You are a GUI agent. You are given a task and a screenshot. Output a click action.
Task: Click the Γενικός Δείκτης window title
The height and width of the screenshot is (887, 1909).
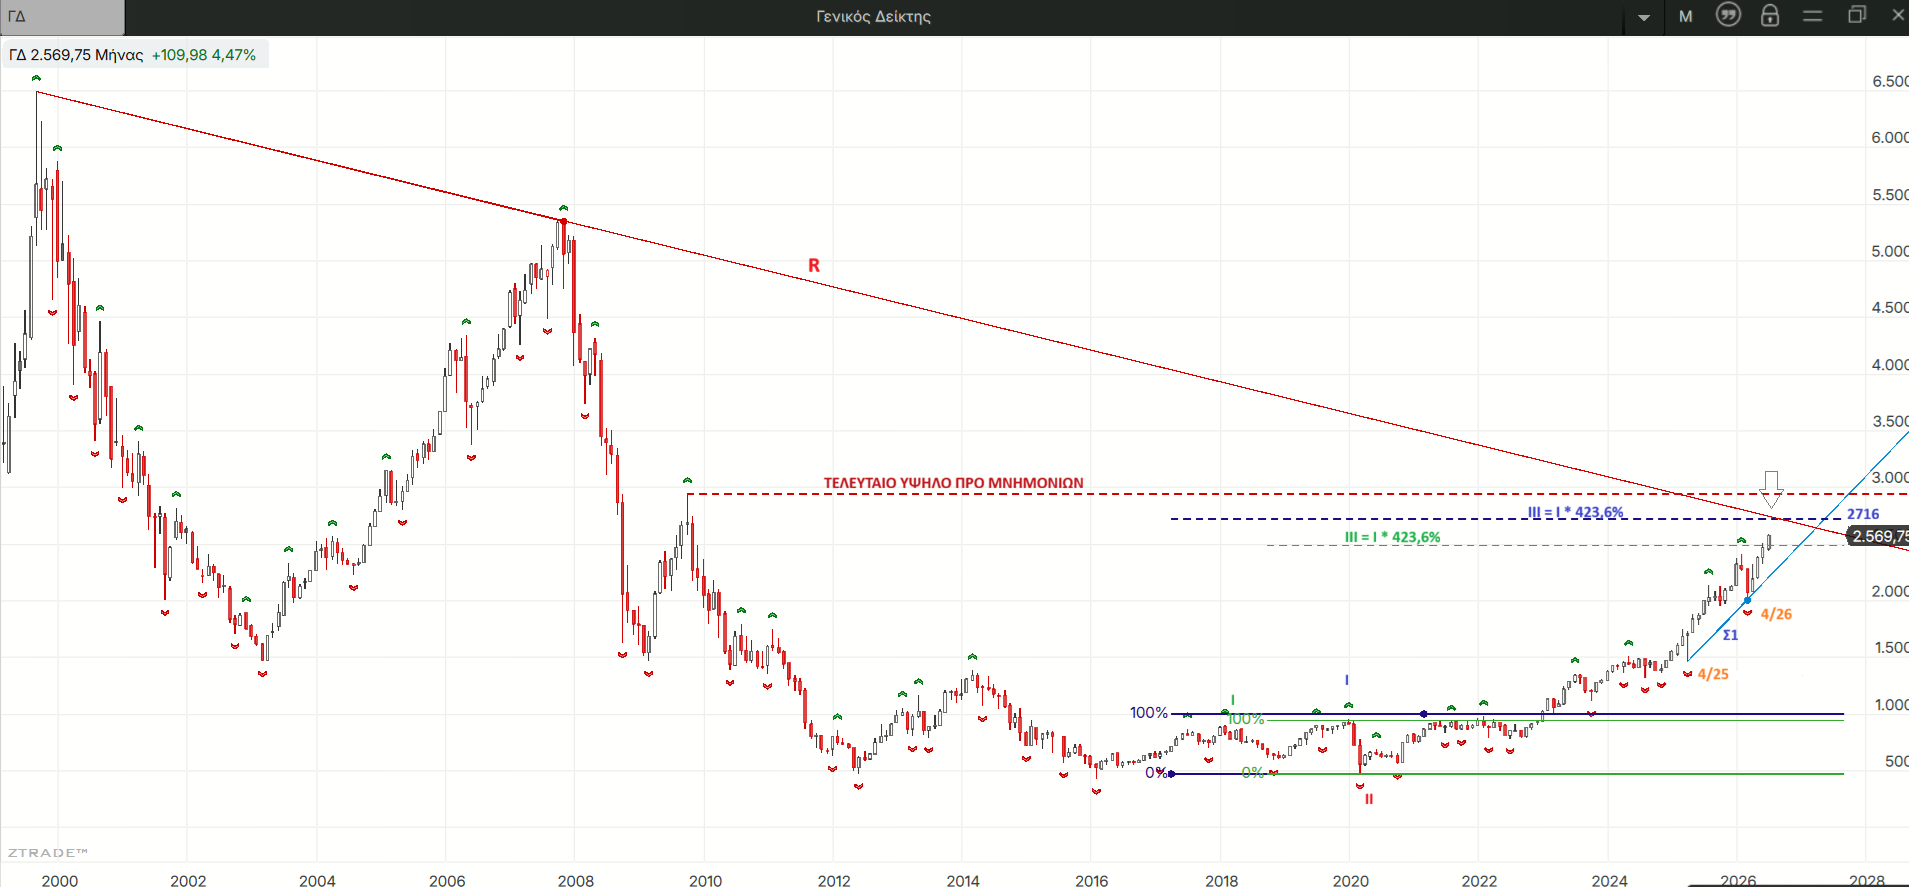874,16
